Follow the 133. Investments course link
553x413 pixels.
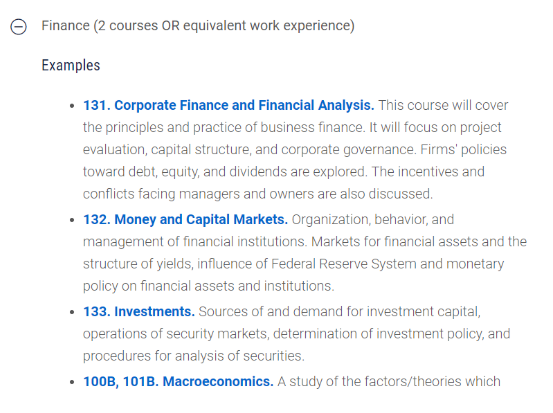coord(139,311)
